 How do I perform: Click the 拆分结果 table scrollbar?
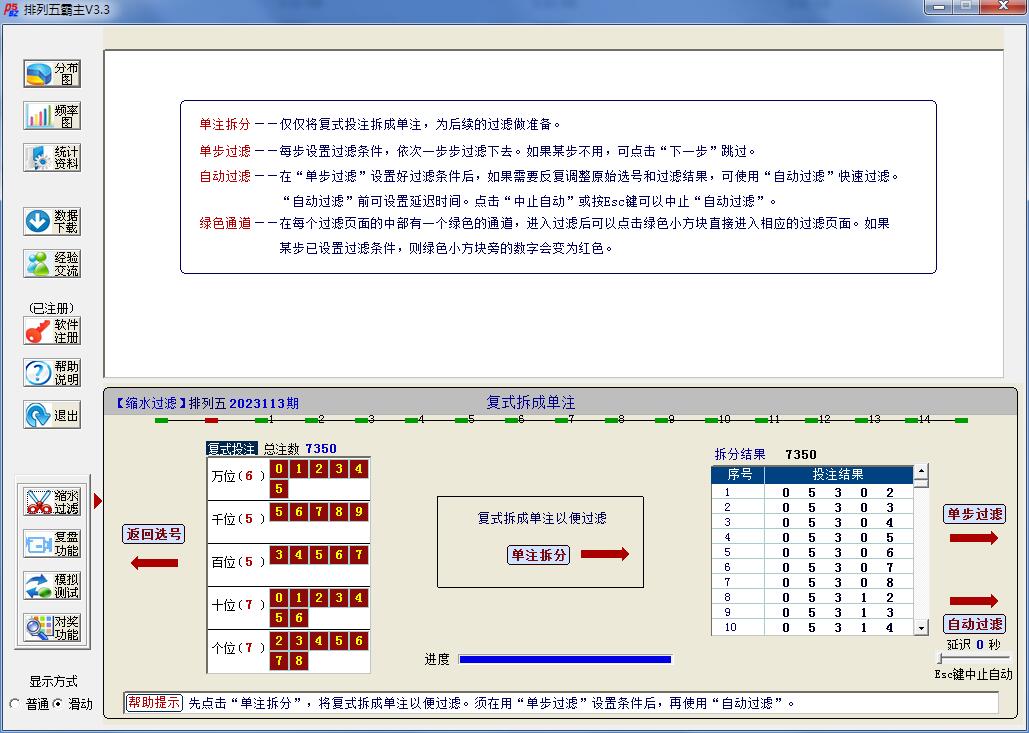coord(921,550)
